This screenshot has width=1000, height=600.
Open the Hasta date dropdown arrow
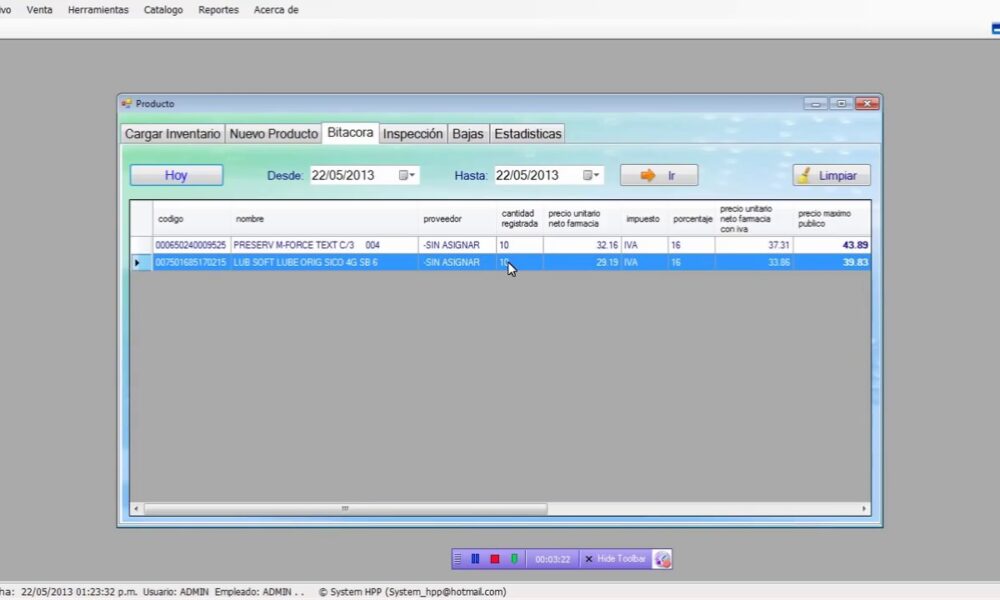click(595, 175)
